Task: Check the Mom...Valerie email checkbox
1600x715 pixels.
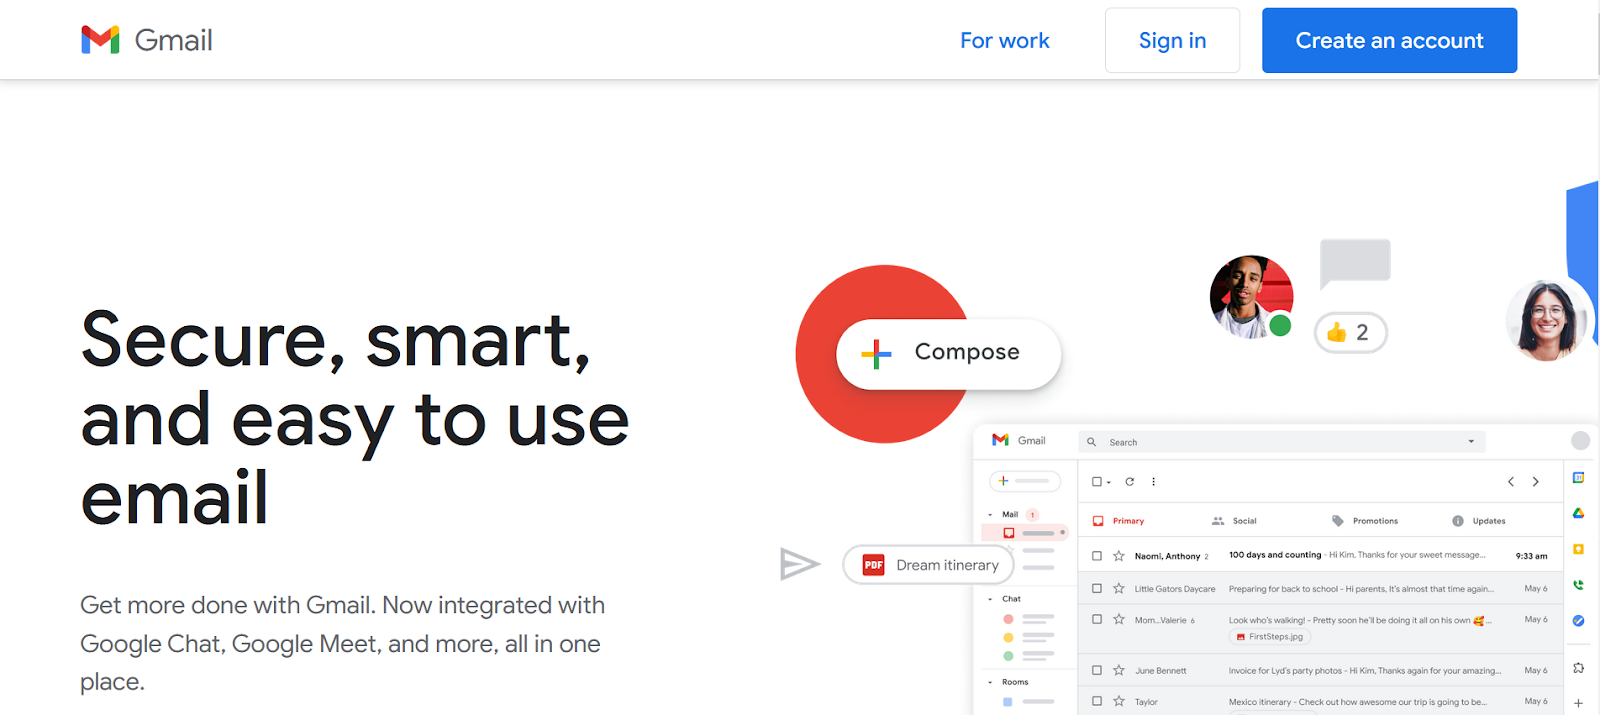Action: [1097, 620]
